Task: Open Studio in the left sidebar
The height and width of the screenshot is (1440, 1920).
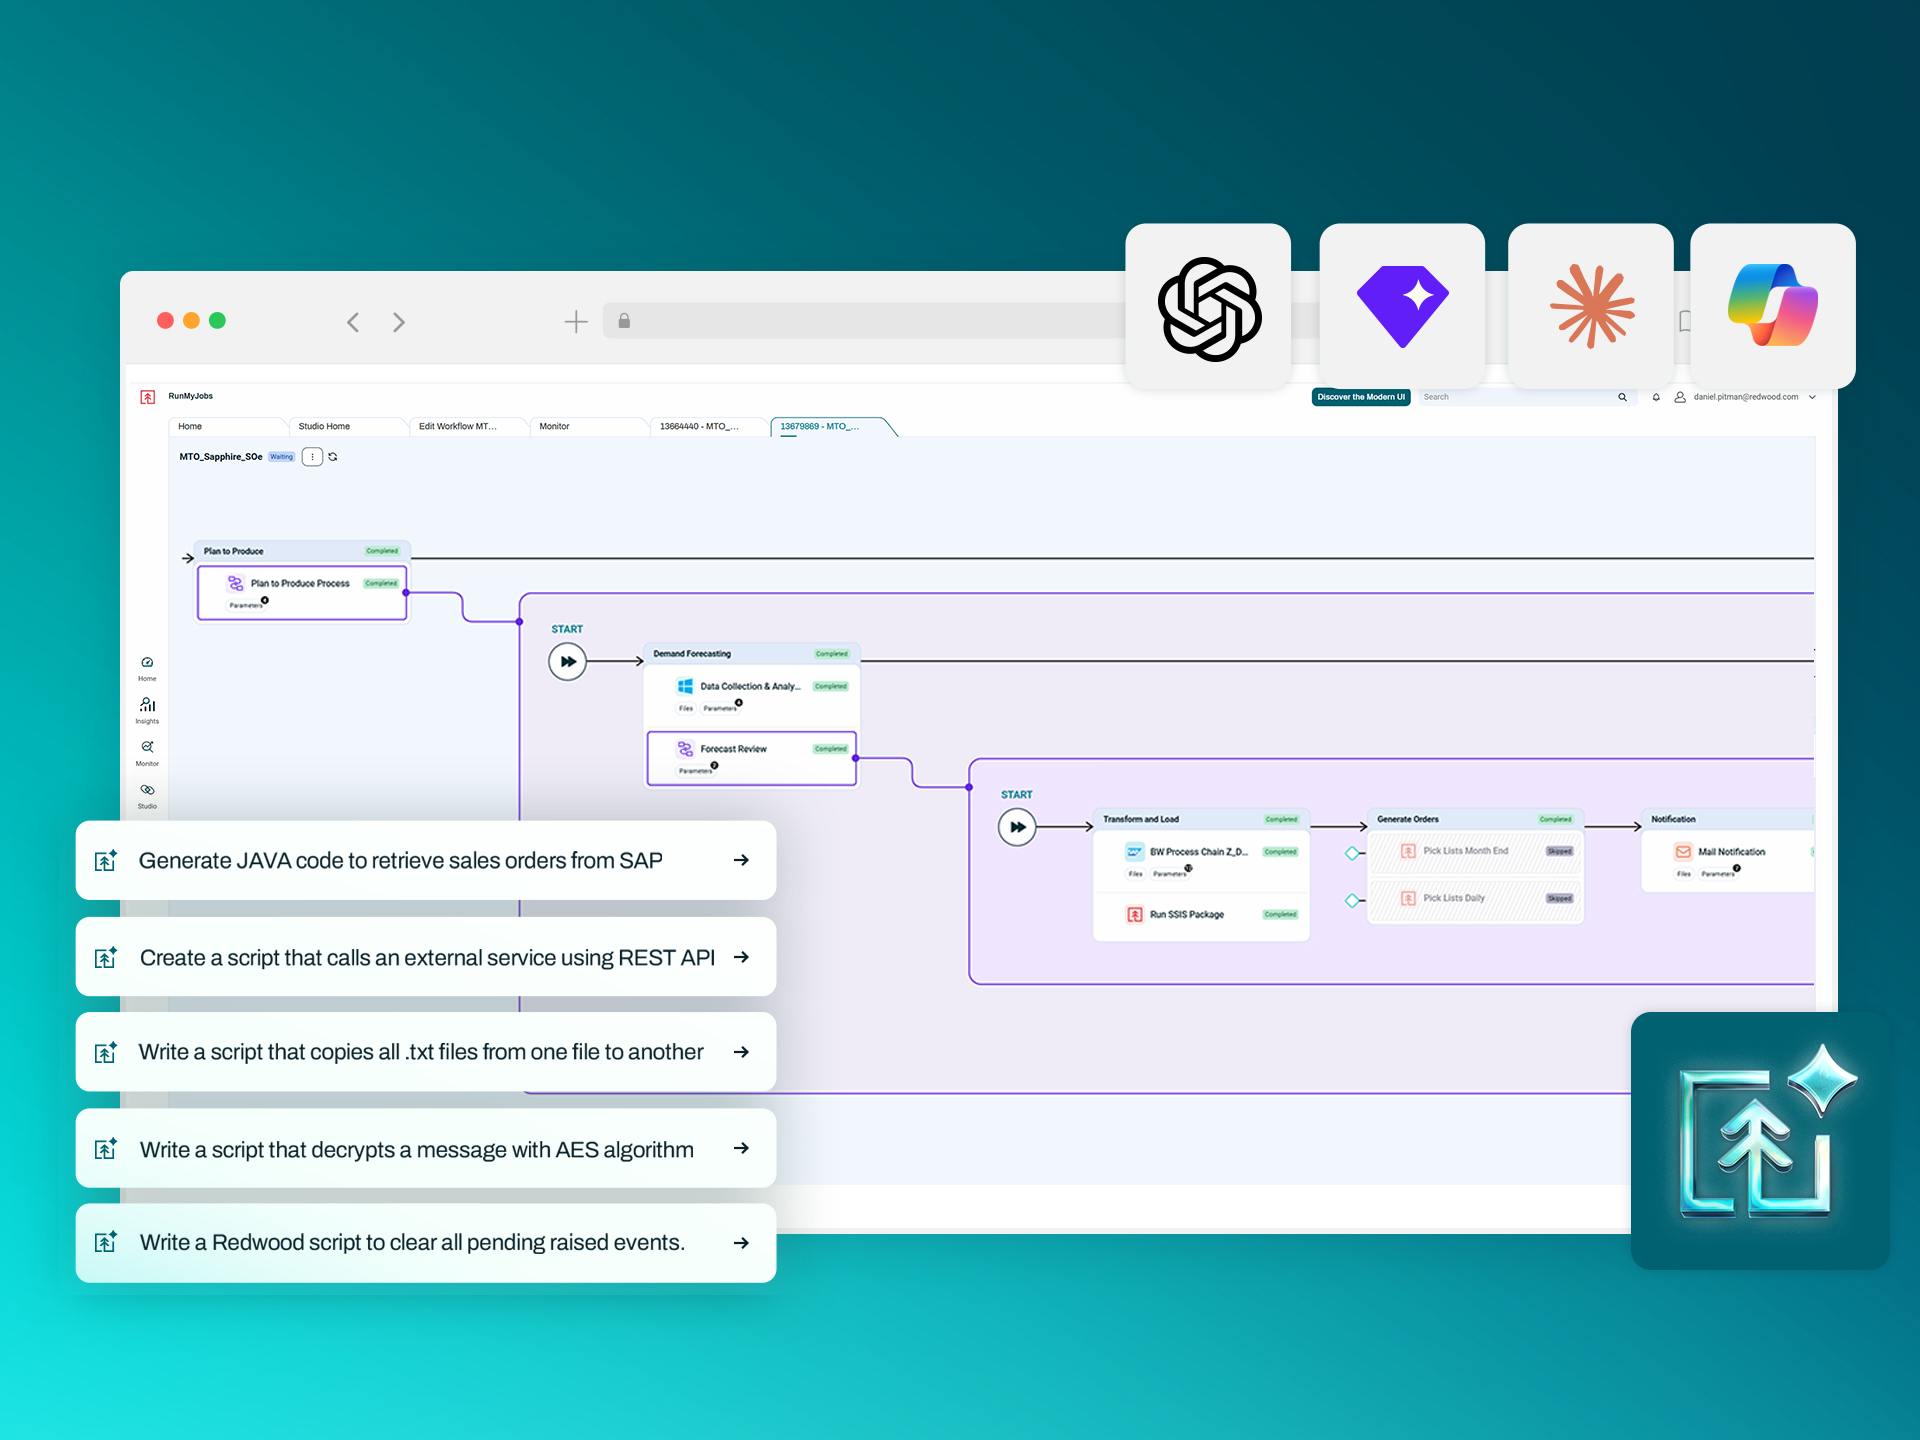Action: pyautogui.click(x=147, y=796)
